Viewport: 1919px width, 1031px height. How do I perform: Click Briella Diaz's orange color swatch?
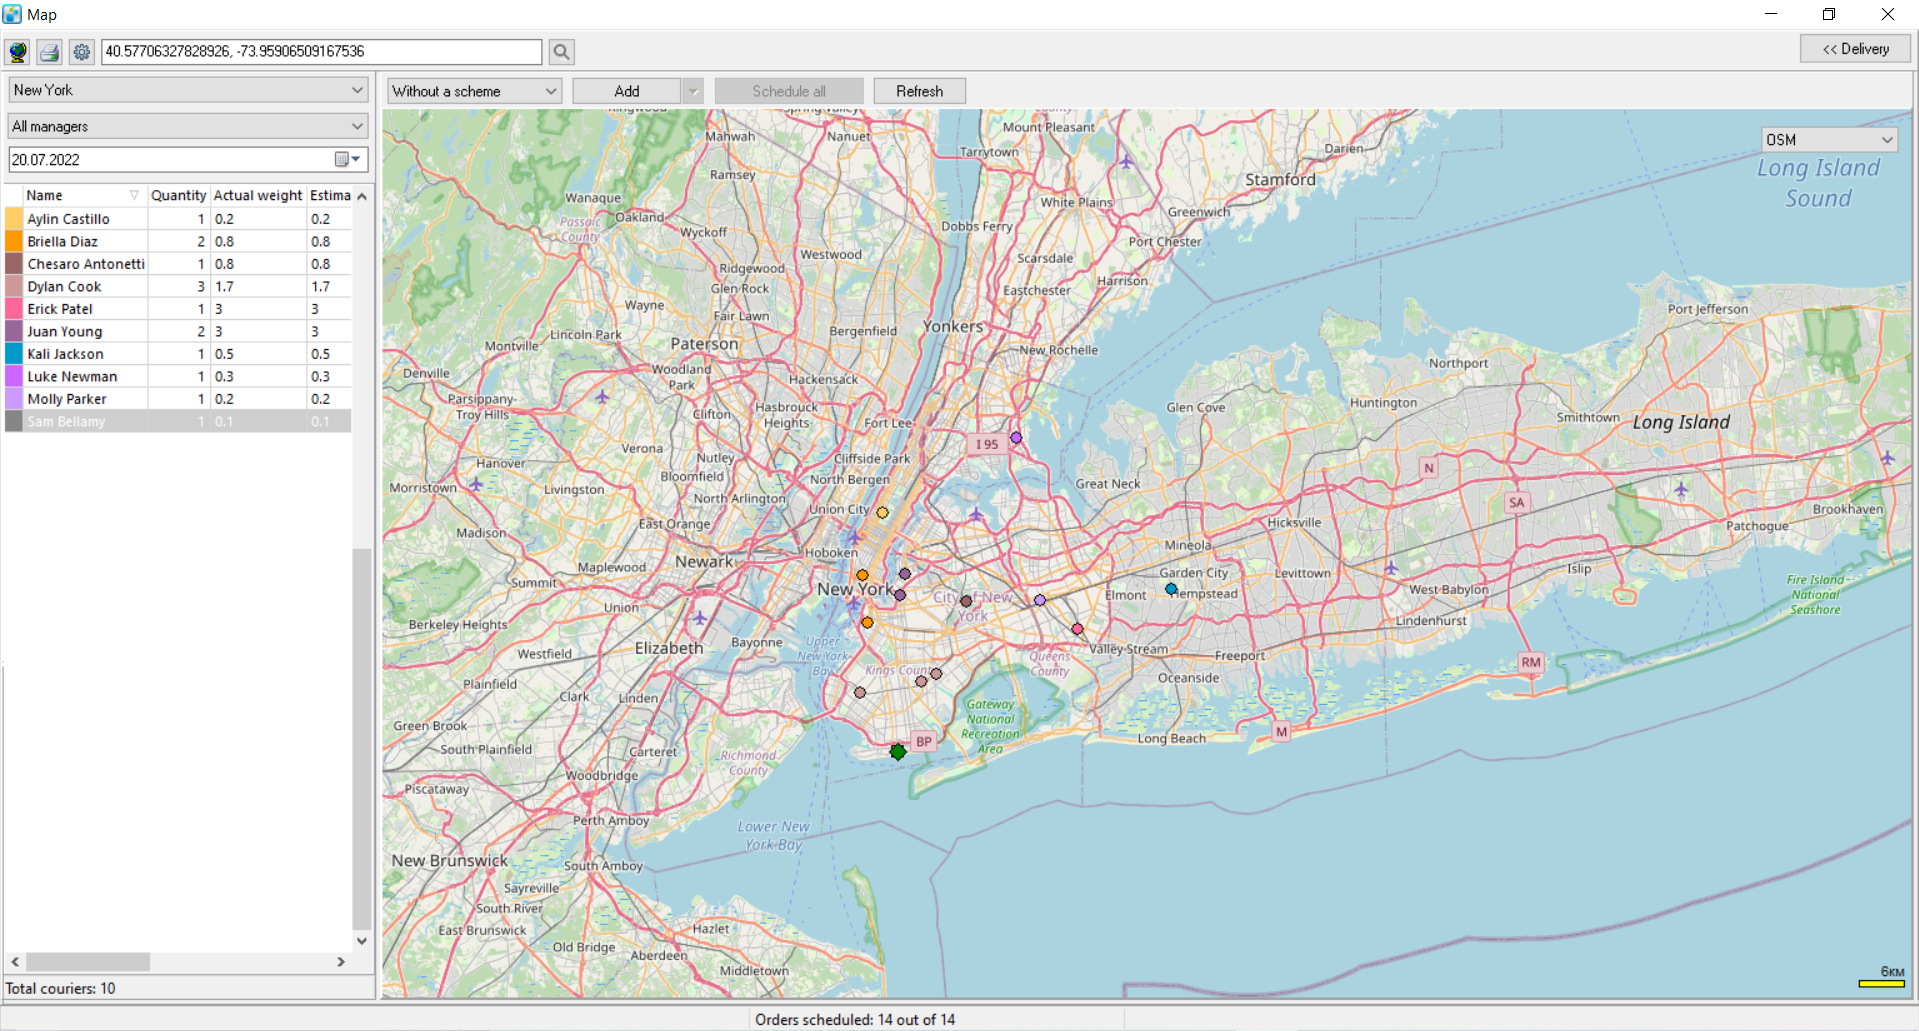coord(14,241)
